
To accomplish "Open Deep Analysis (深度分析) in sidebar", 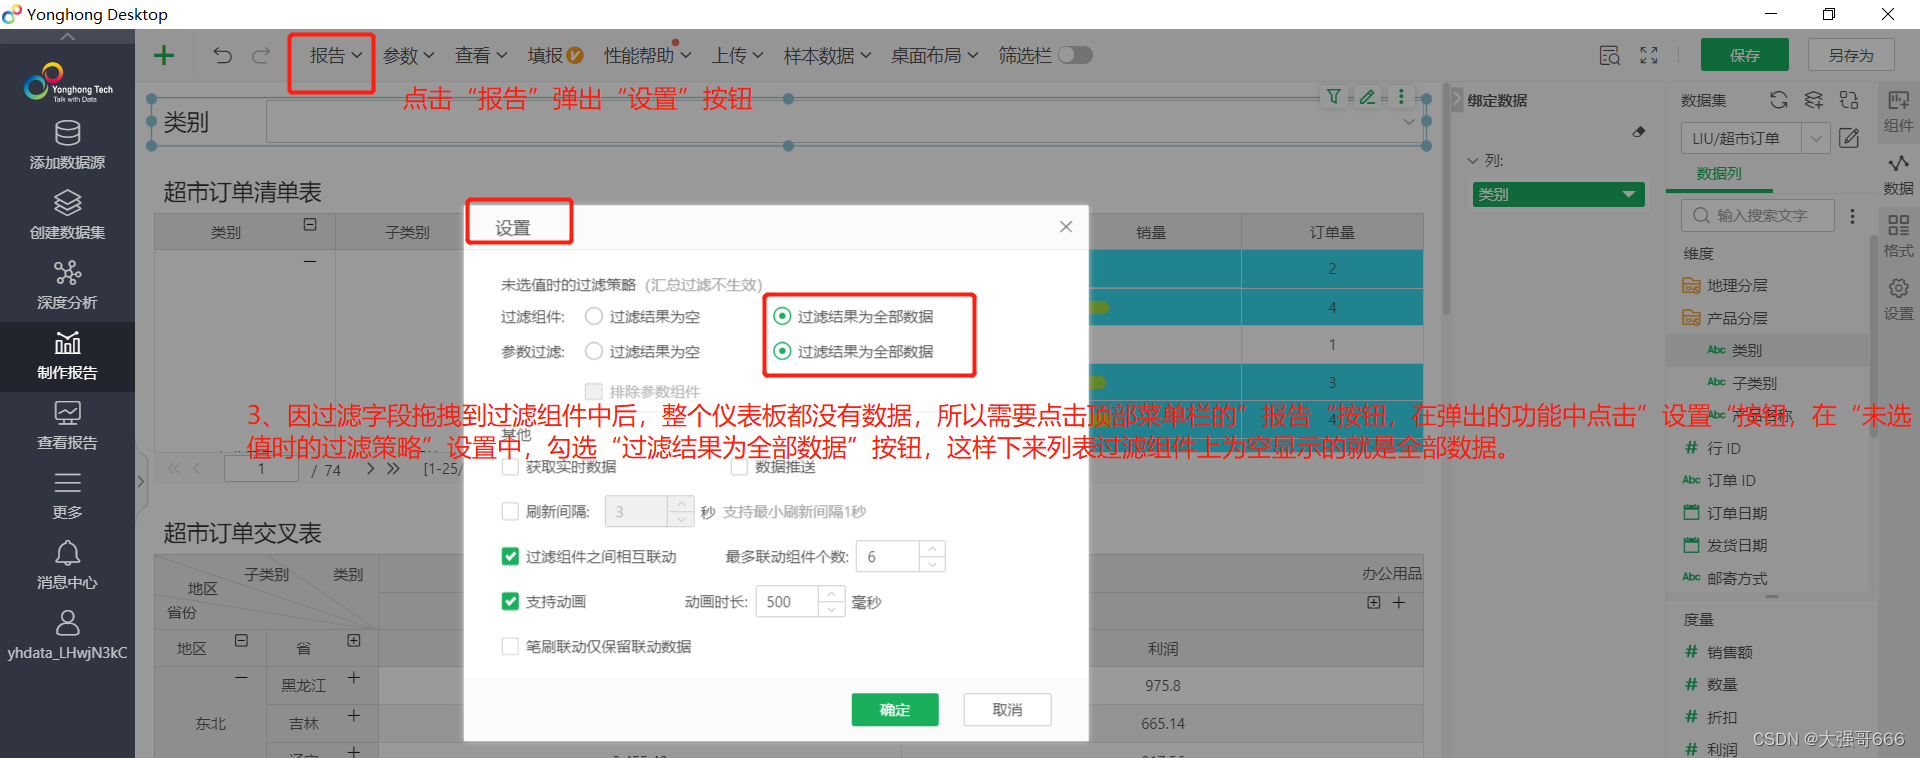I will [67, 285].
